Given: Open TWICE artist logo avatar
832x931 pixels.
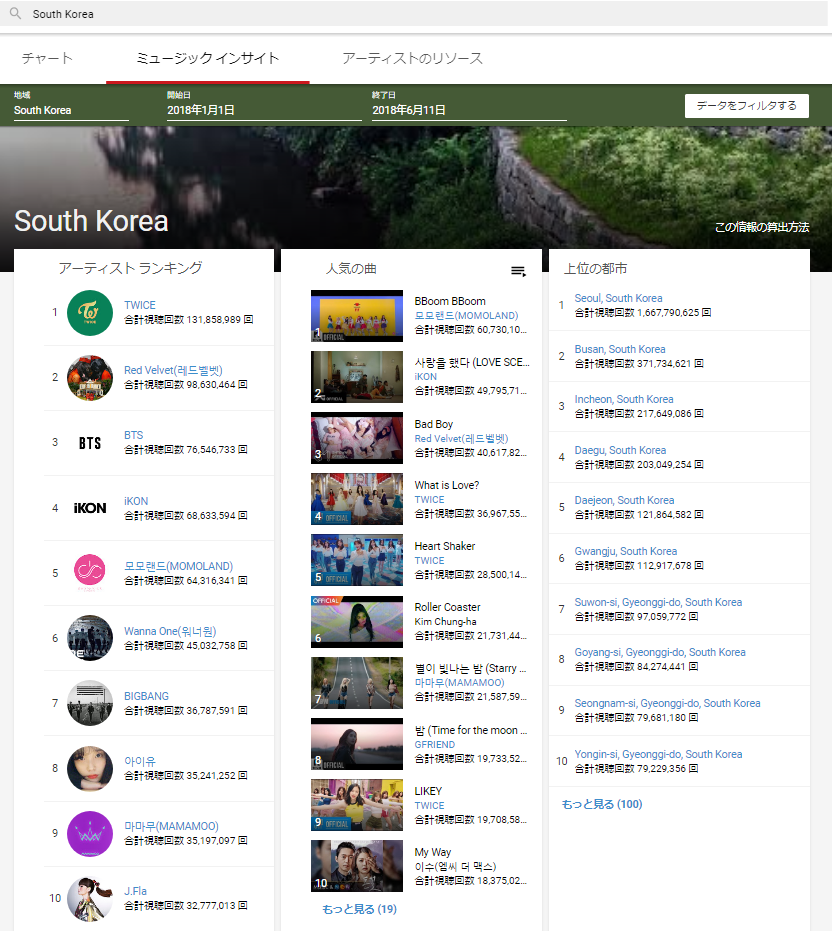Looking at the screenshot, I should click(90, 313).
